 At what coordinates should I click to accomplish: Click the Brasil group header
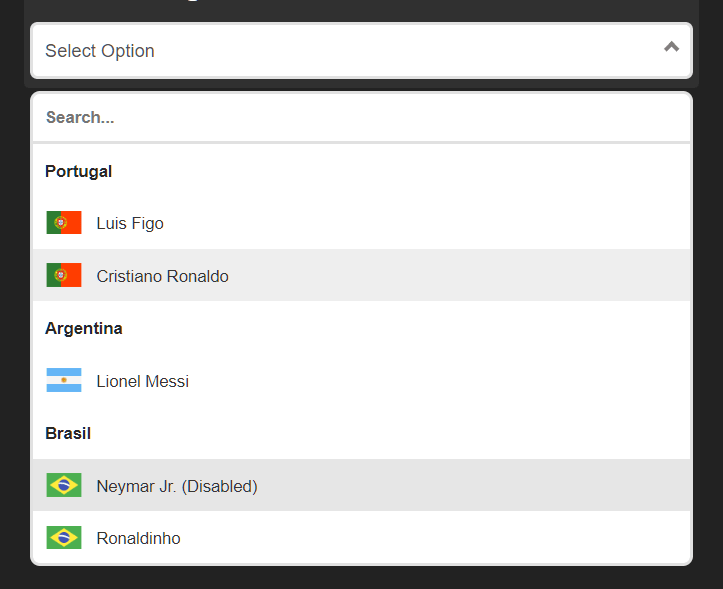(68, 433)
